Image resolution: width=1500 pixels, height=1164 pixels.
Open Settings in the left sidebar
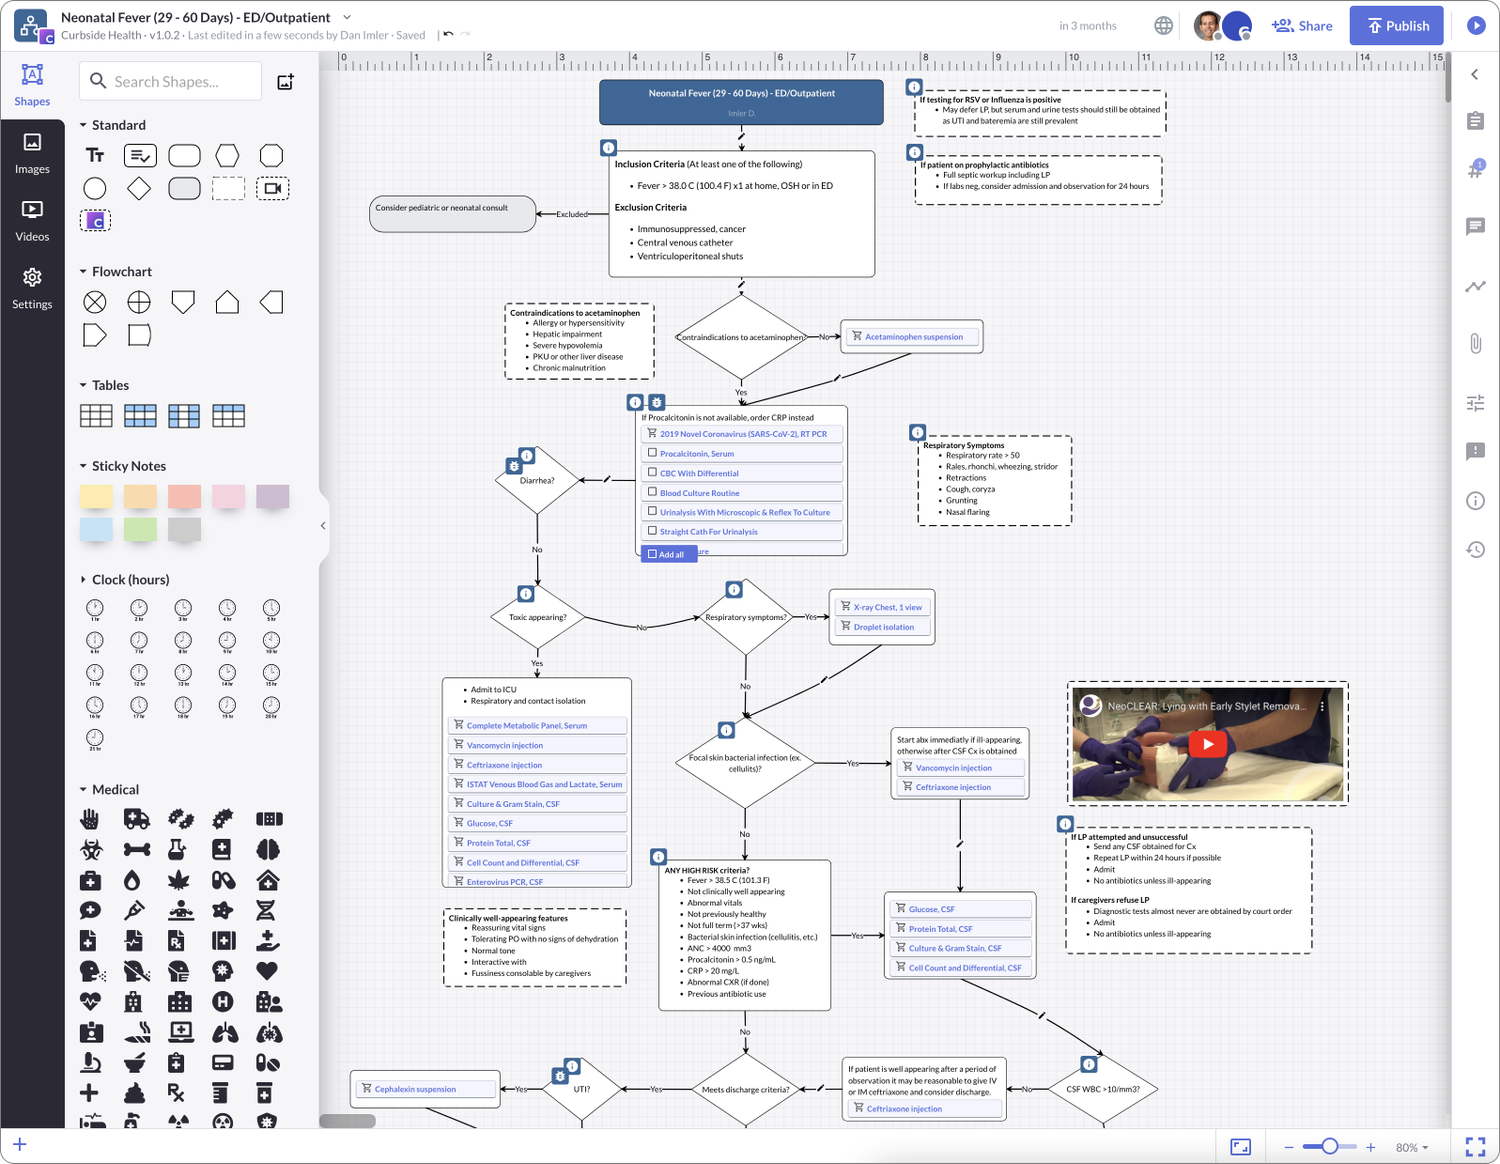(32, 288)
